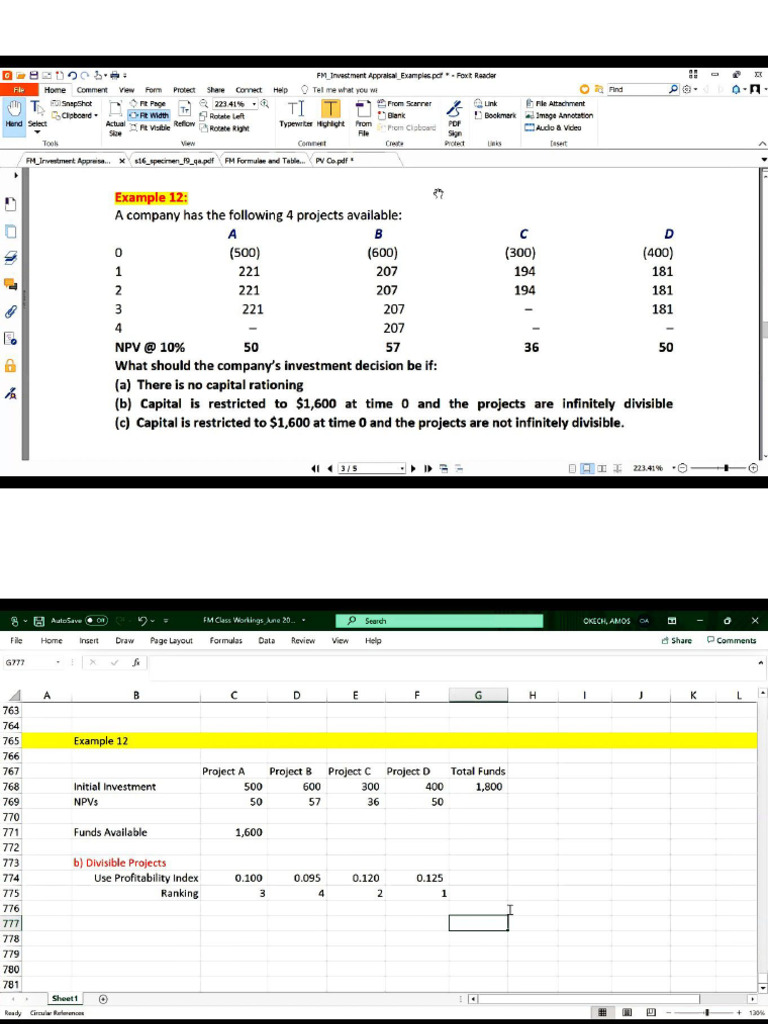Switch Excel to Page Break Preview
Viewport: 768px width, 1024px height.
pos(650,1013)
